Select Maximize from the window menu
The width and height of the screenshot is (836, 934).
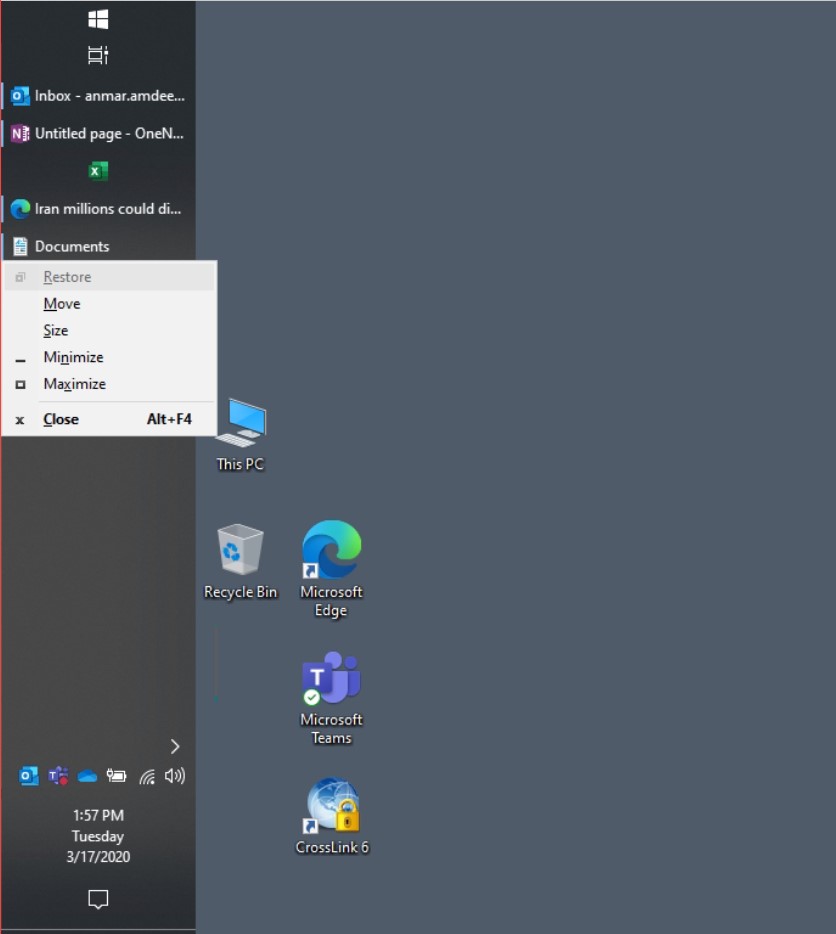[74, 384]
